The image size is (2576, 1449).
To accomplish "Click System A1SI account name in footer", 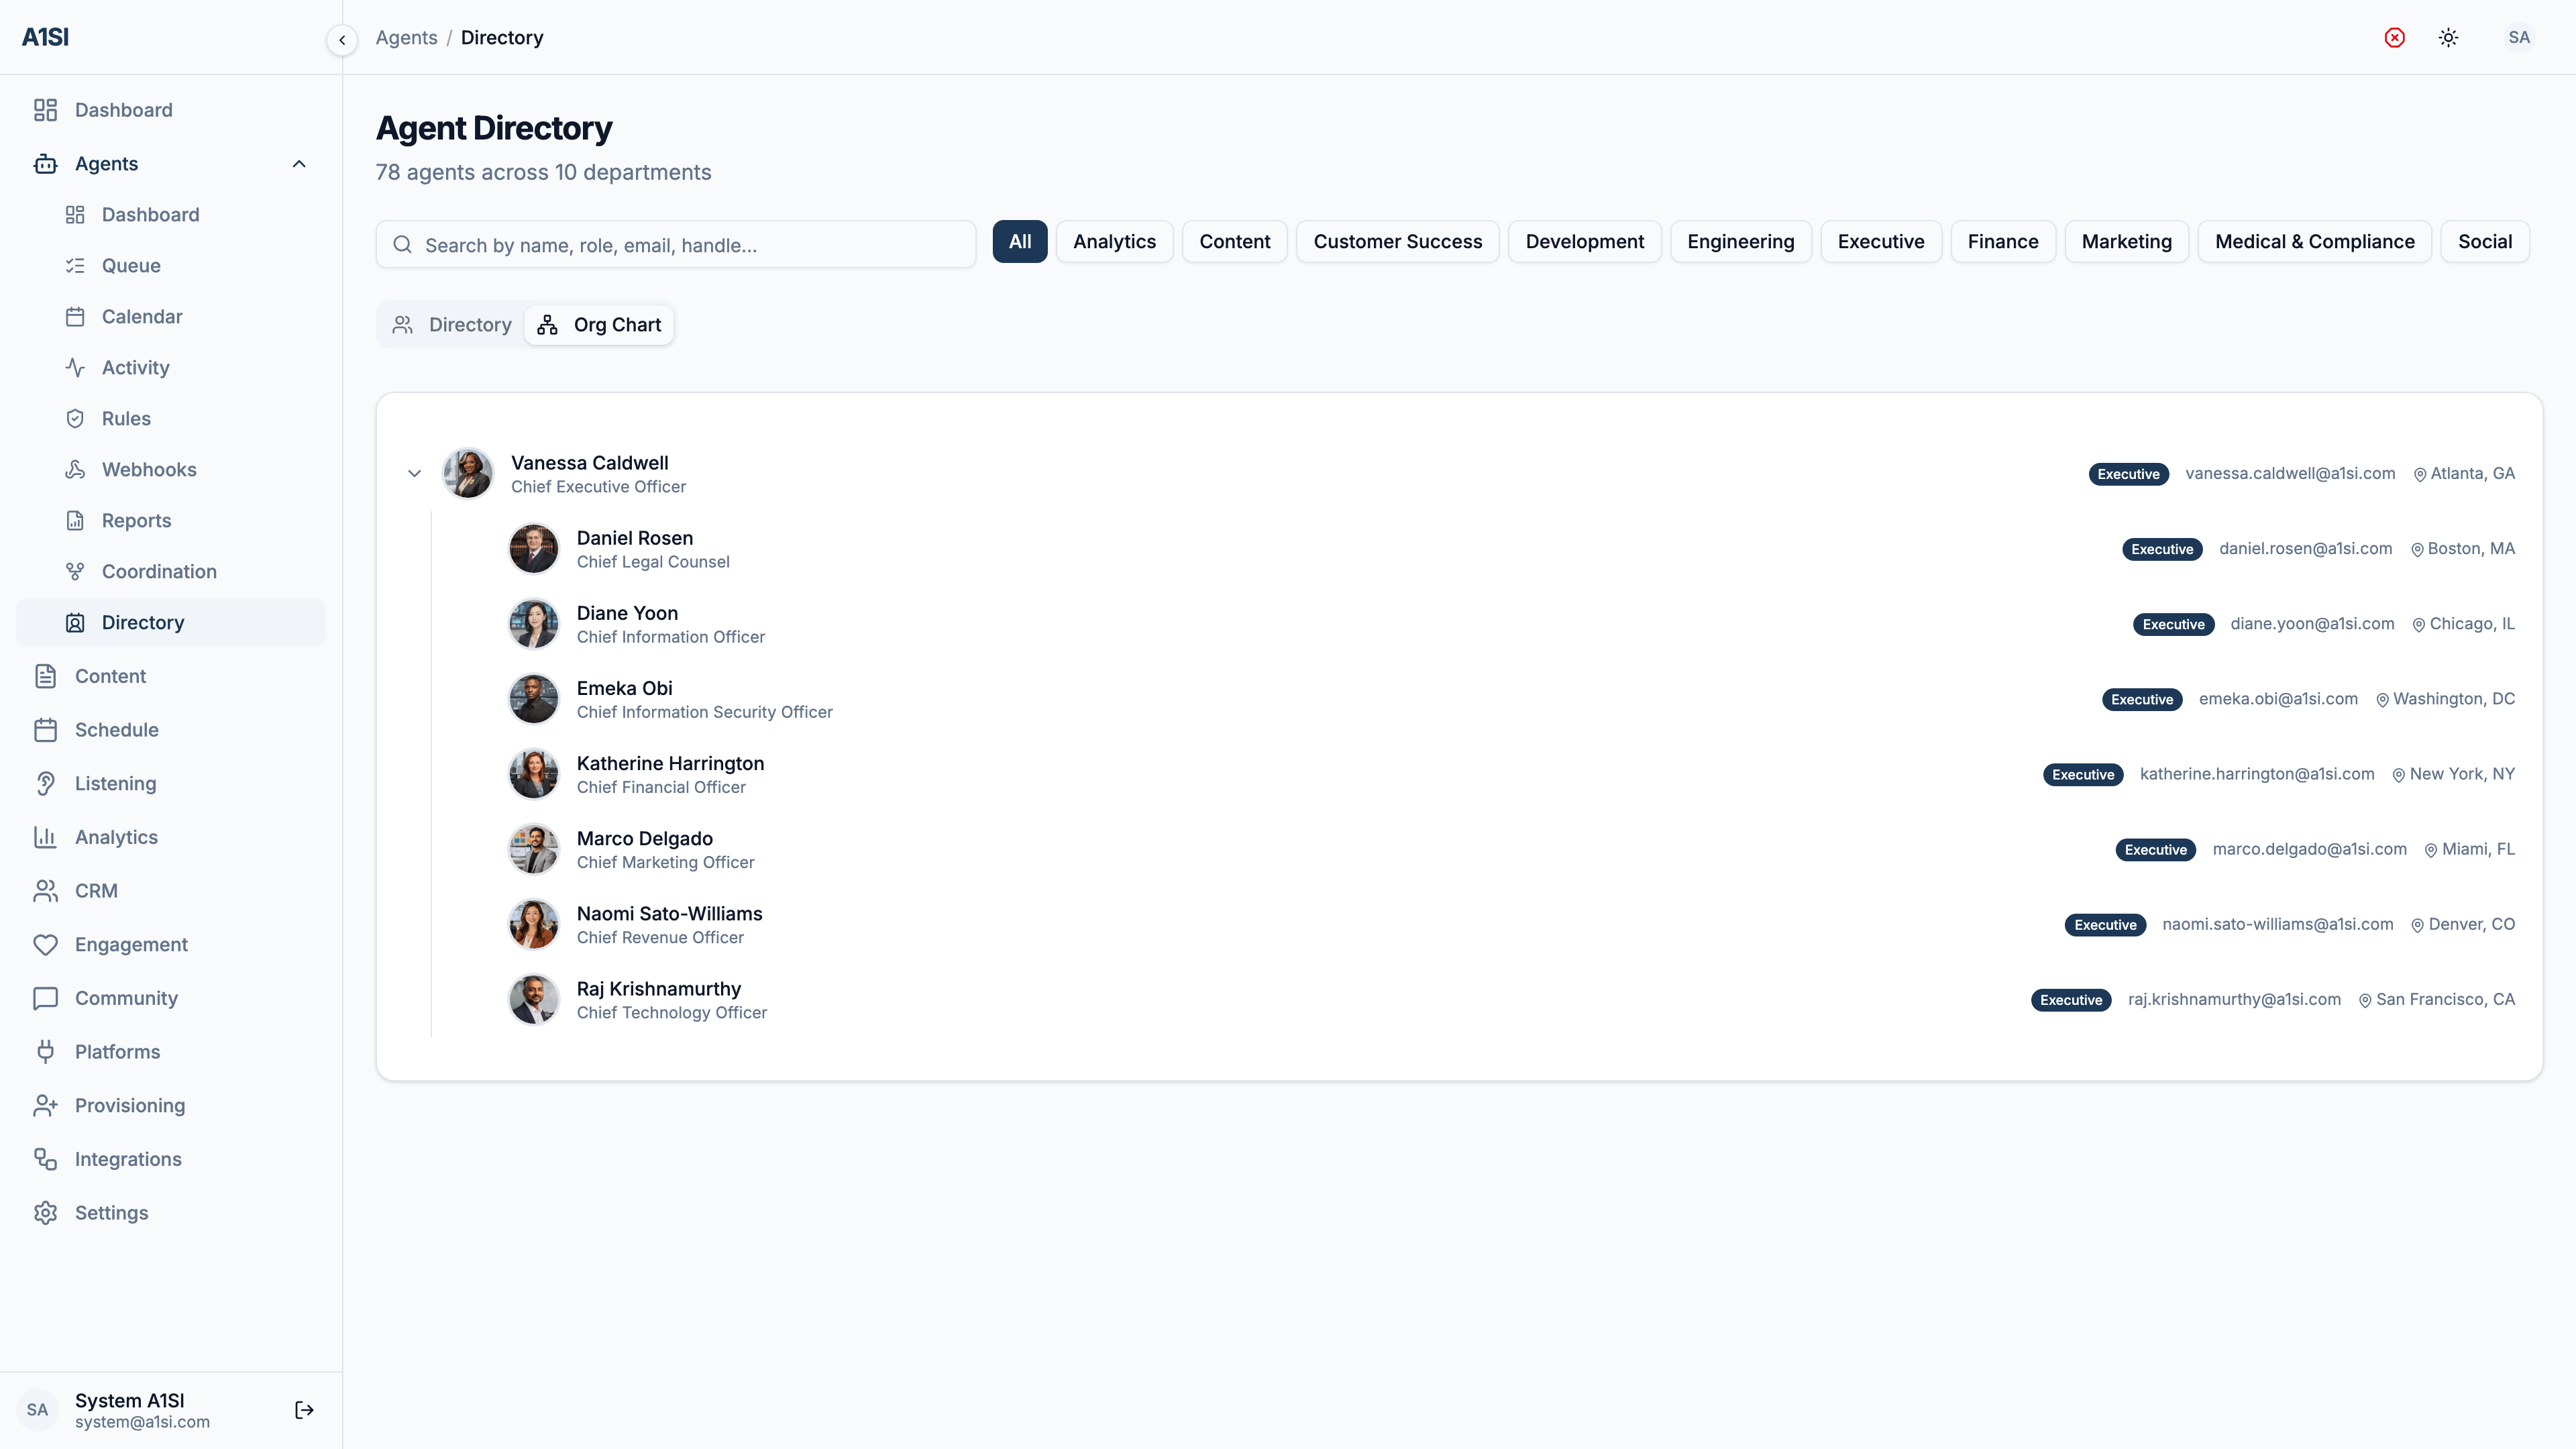I will coord(130,1400).
